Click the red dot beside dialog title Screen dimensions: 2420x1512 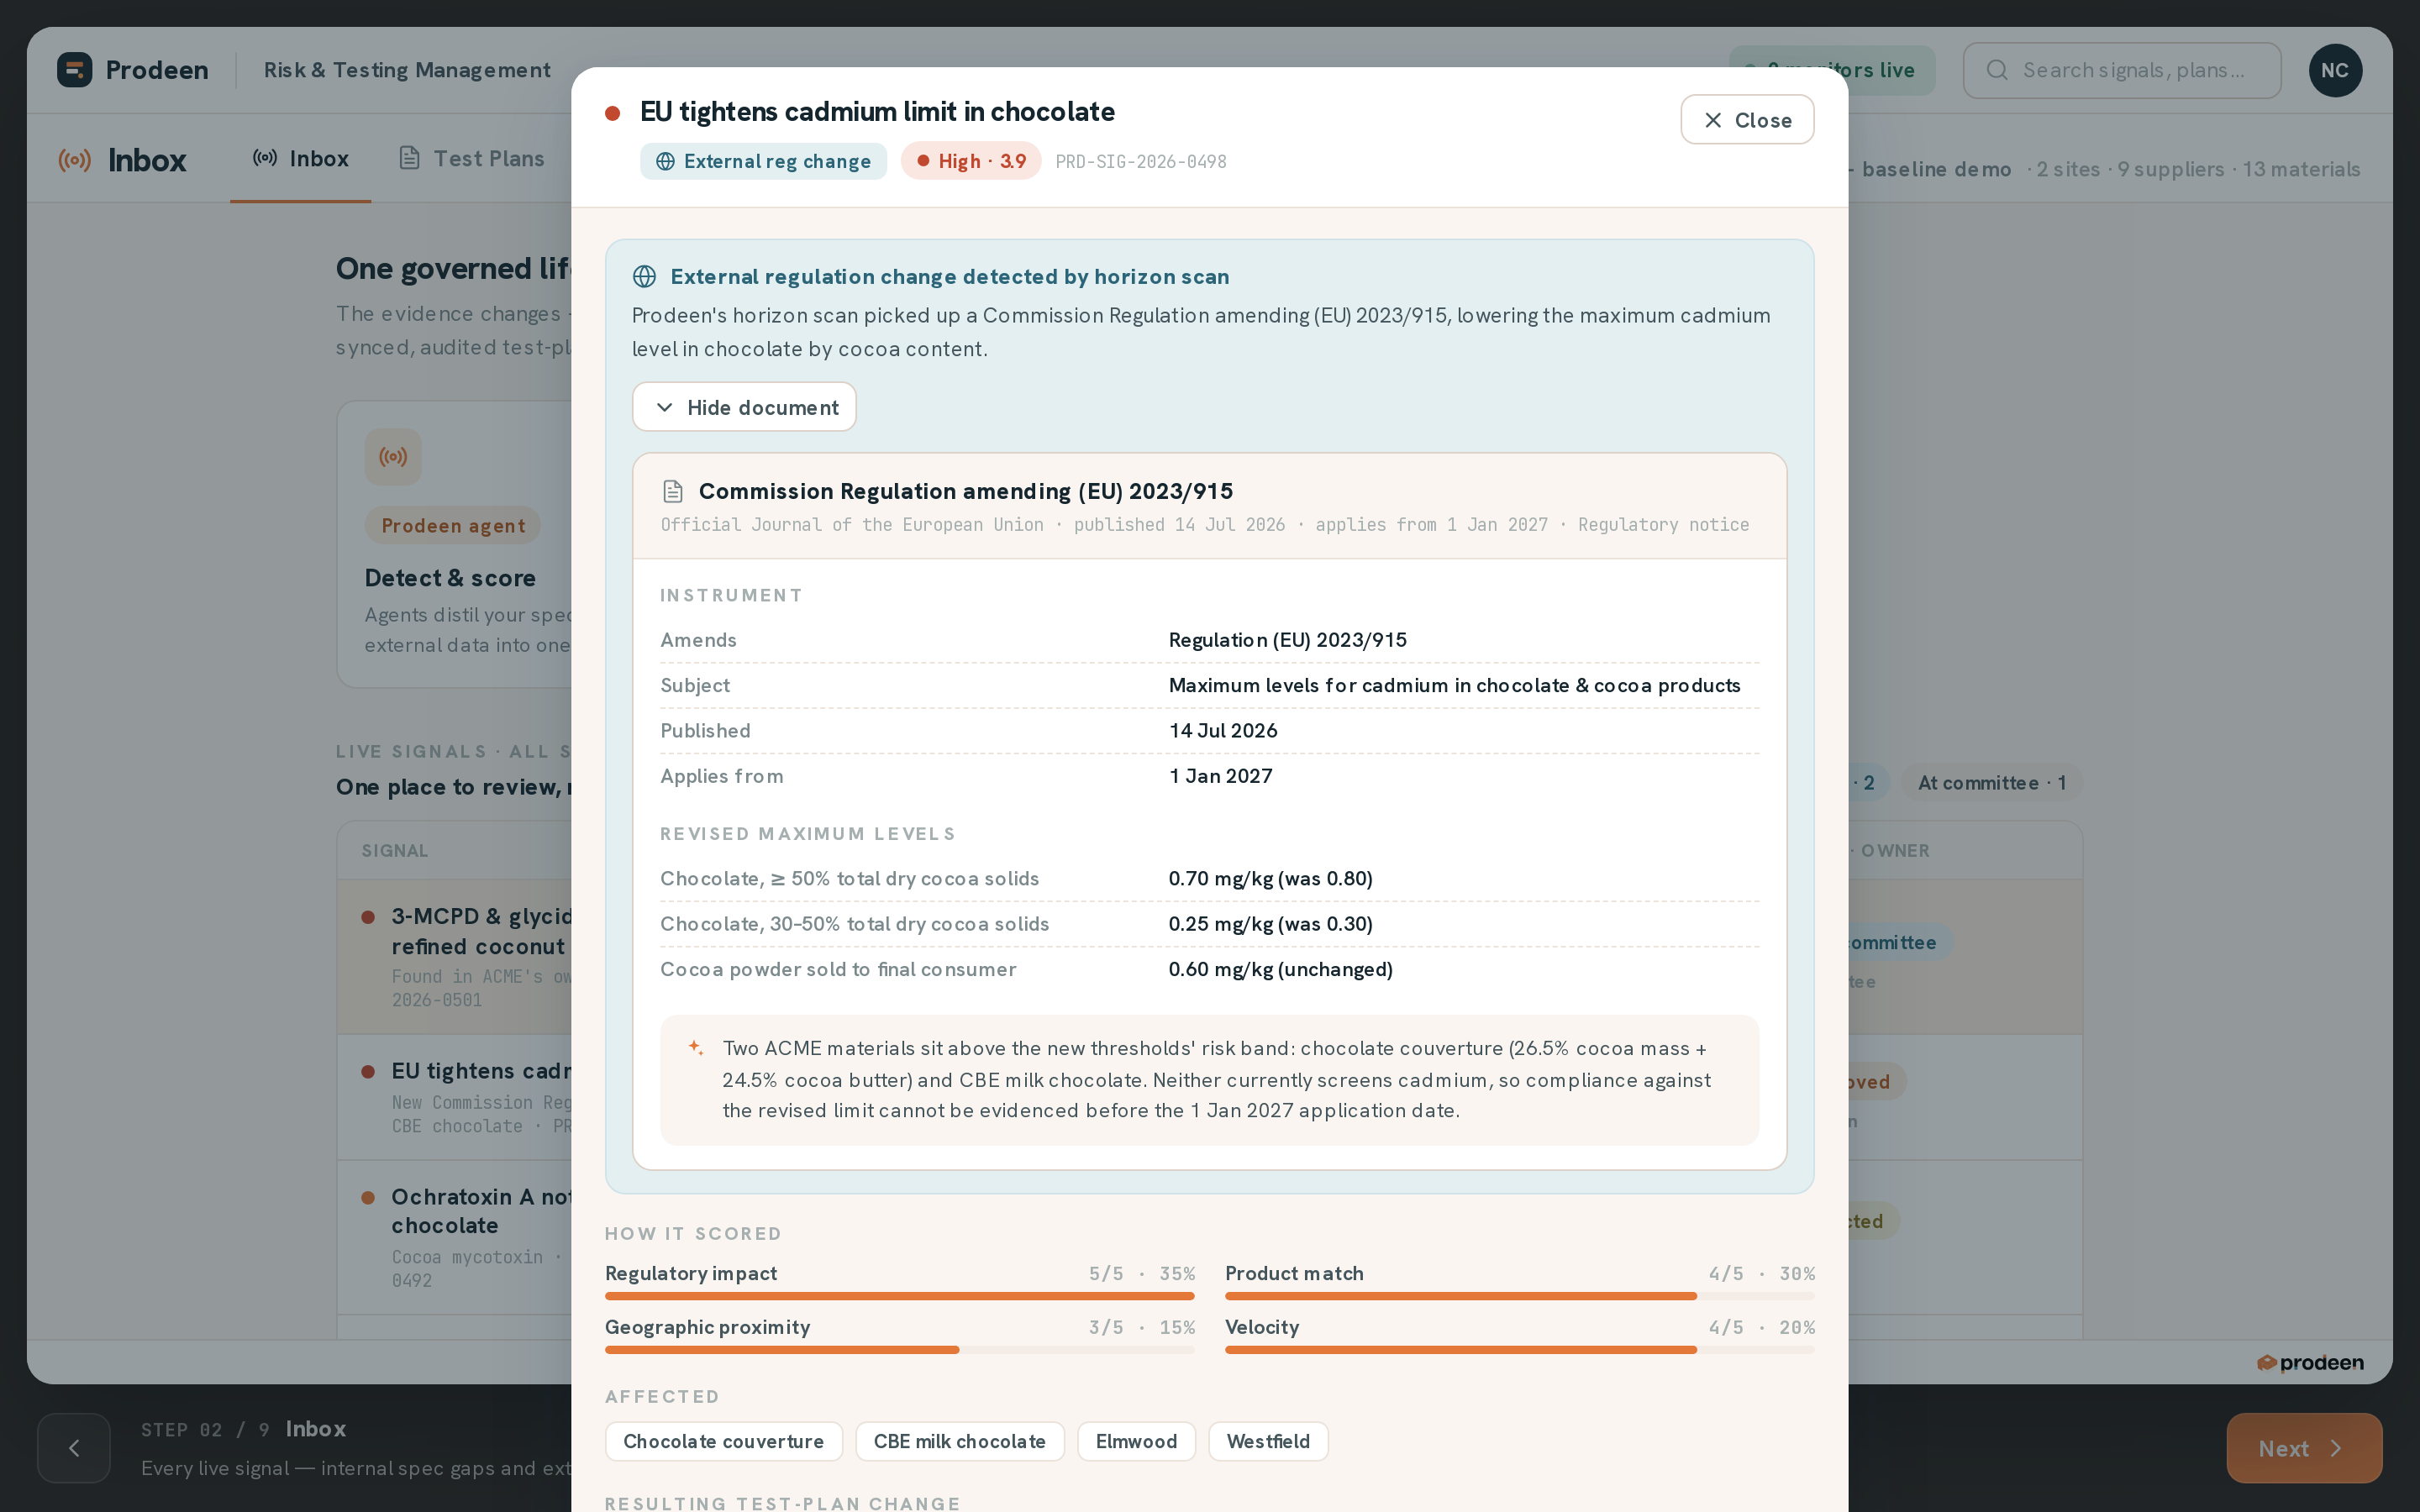(x=613, y=113)
